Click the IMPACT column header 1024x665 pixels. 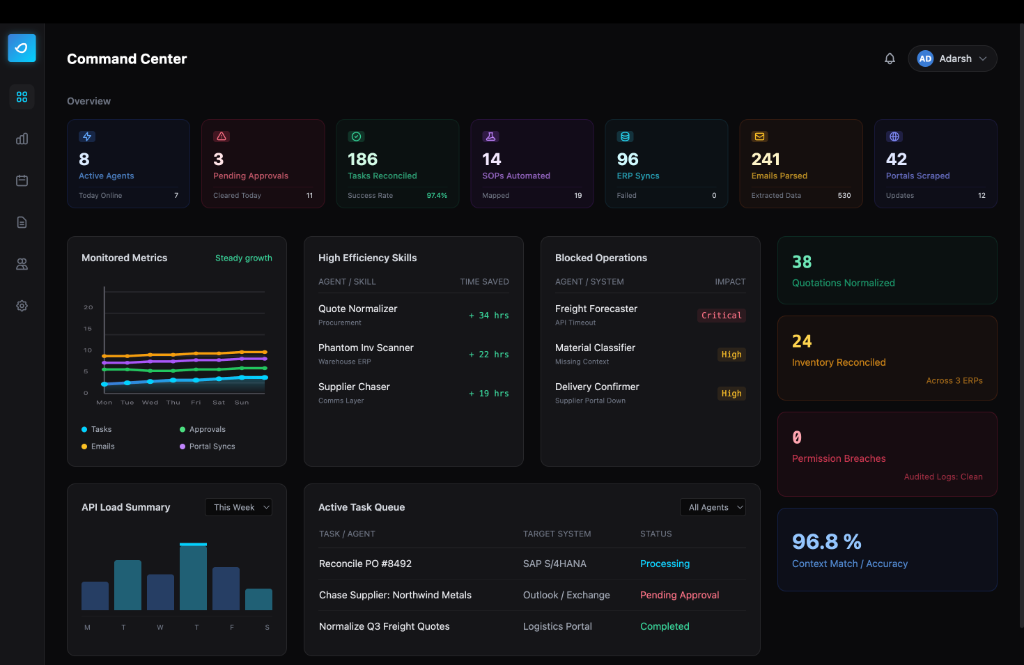[730, 282]
